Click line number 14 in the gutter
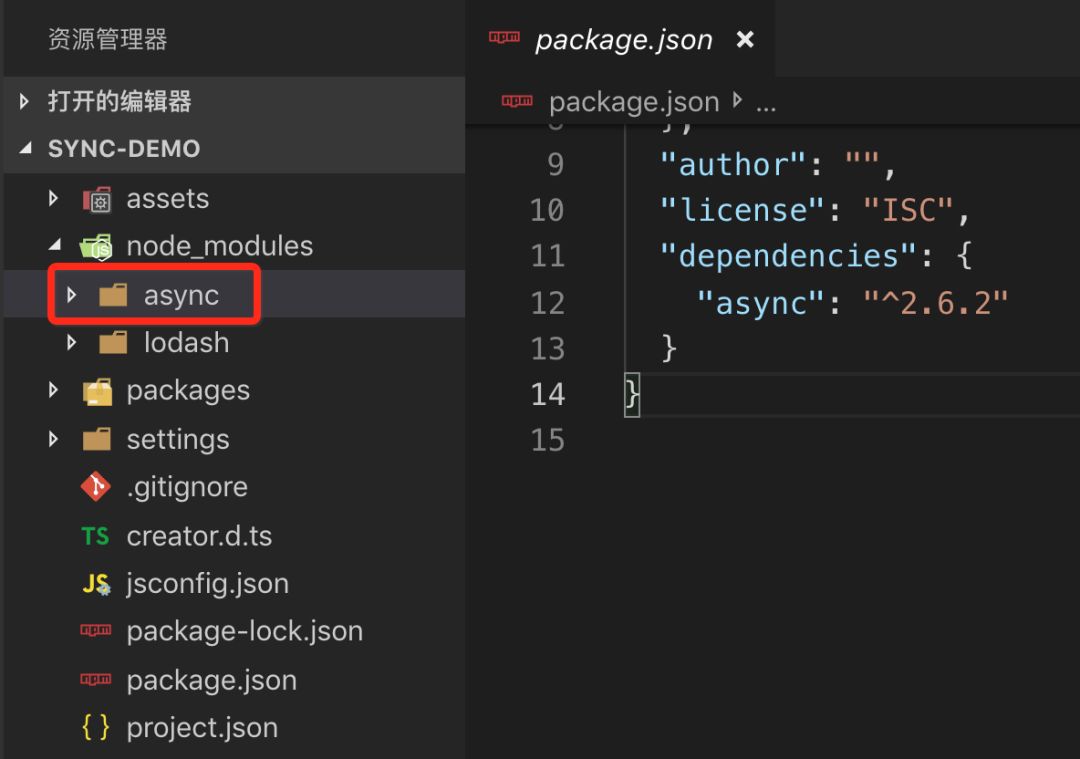This screenshot has height=759, width=1080. 548,395
